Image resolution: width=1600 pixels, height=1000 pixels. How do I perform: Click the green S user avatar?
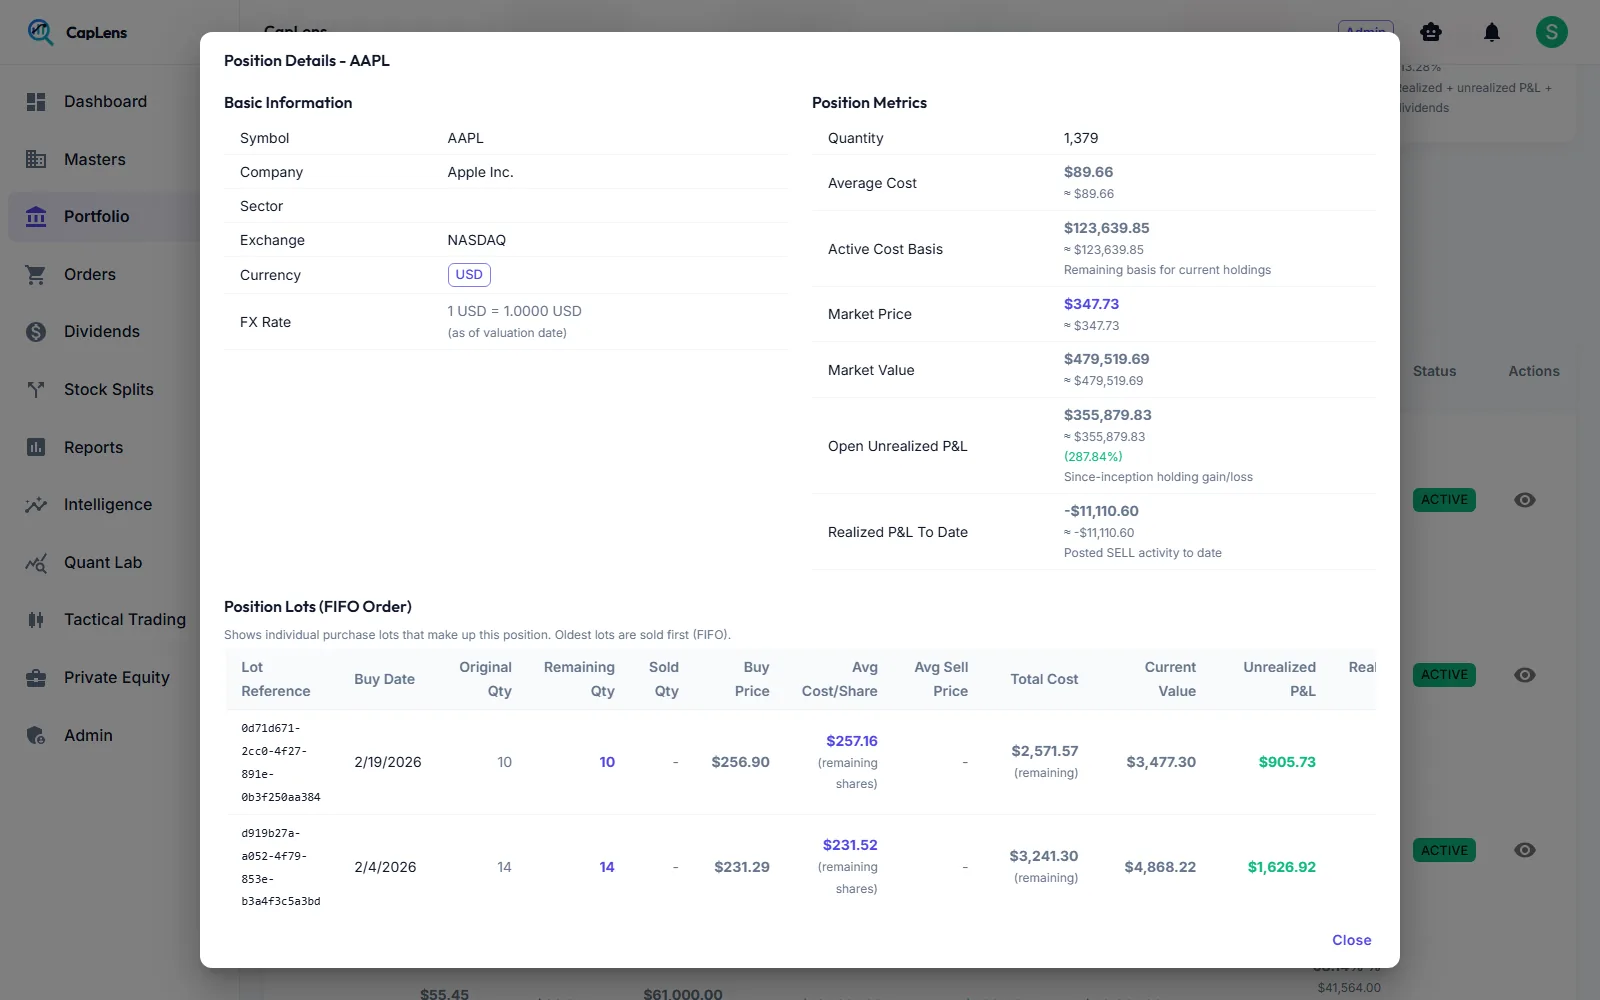click(1552, 32)
